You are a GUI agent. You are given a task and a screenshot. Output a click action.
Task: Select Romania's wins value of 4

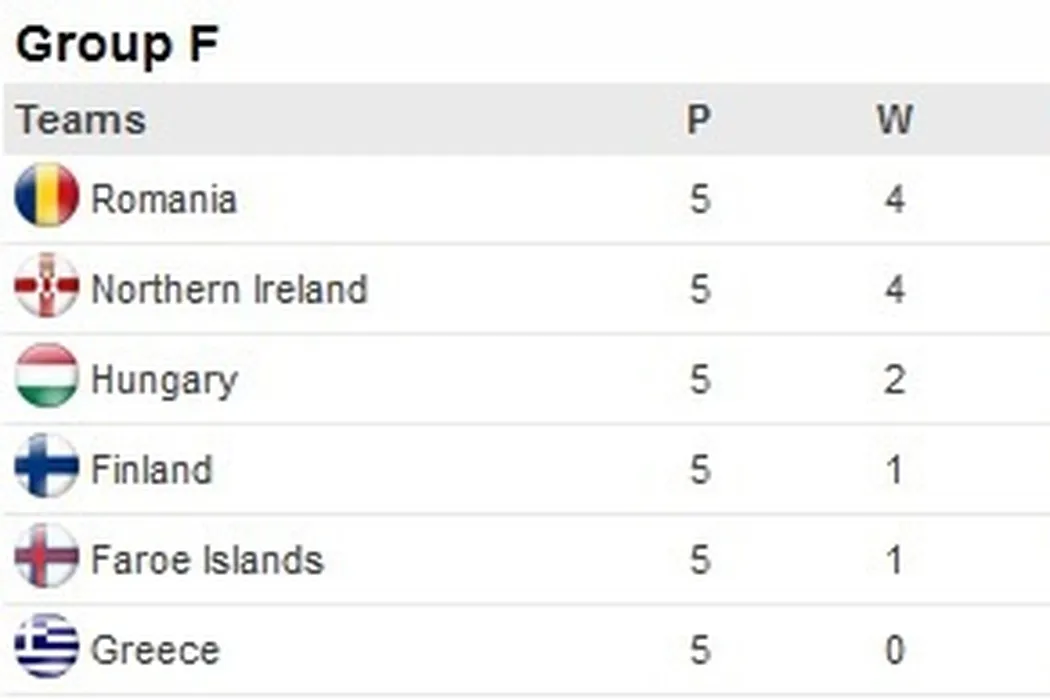click(x=894, y=199)
